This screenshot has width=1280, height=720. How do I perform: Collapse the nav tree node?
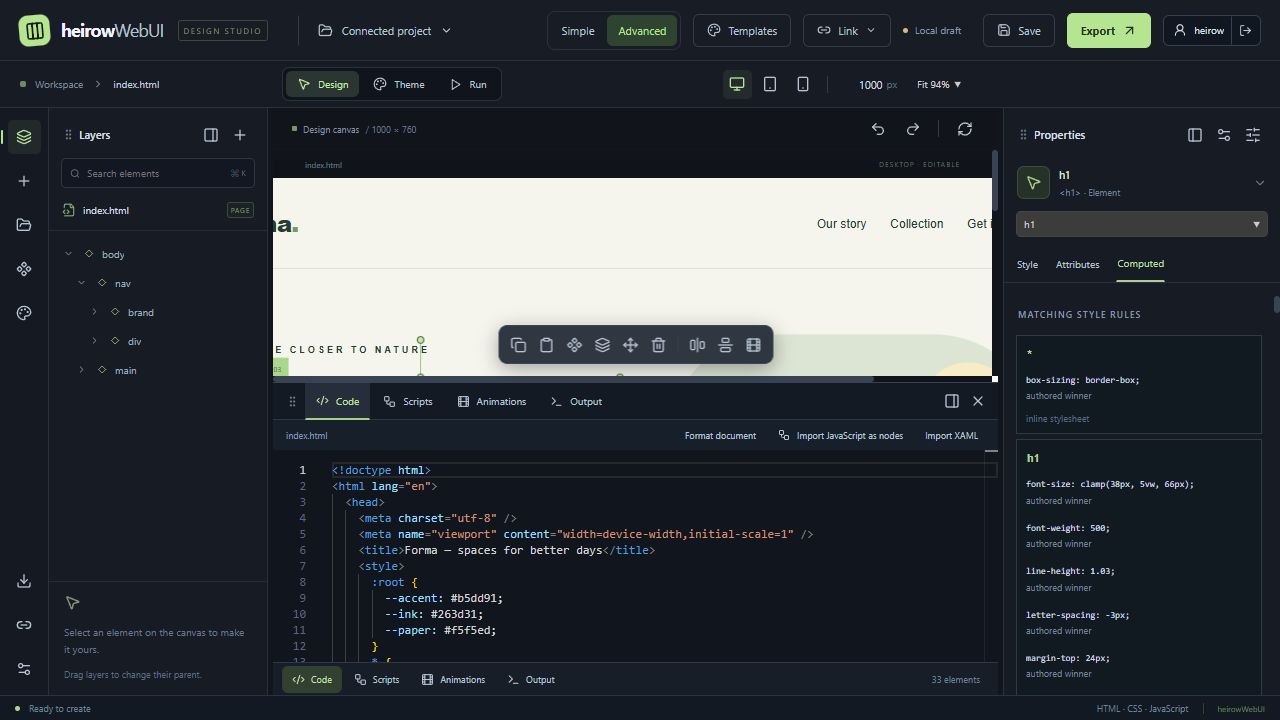click(x=82, y=283)
